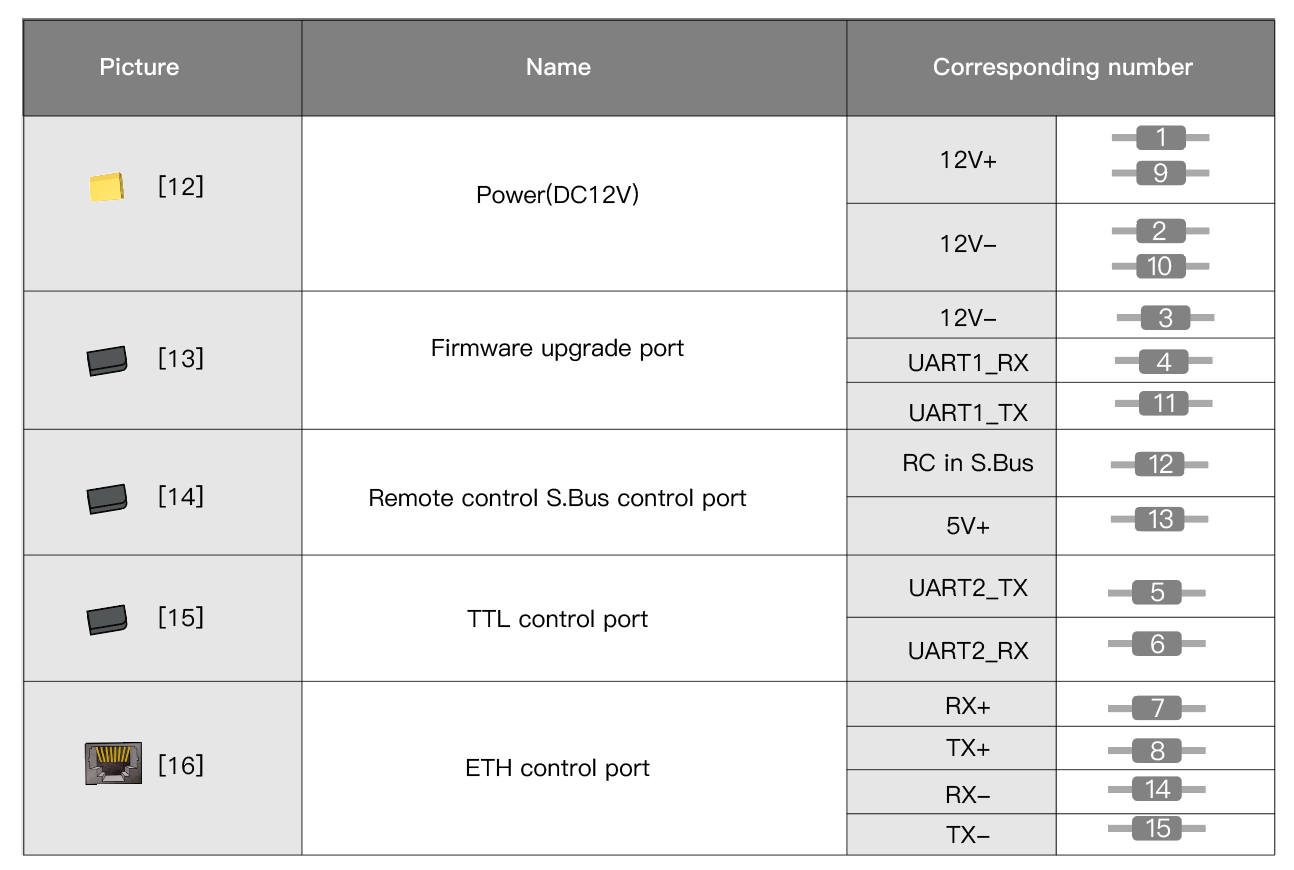The height and width of the screenshot is (870, 1294).
Task: Click the pin number 5 badge
Action: click(x=1157, y=592)
